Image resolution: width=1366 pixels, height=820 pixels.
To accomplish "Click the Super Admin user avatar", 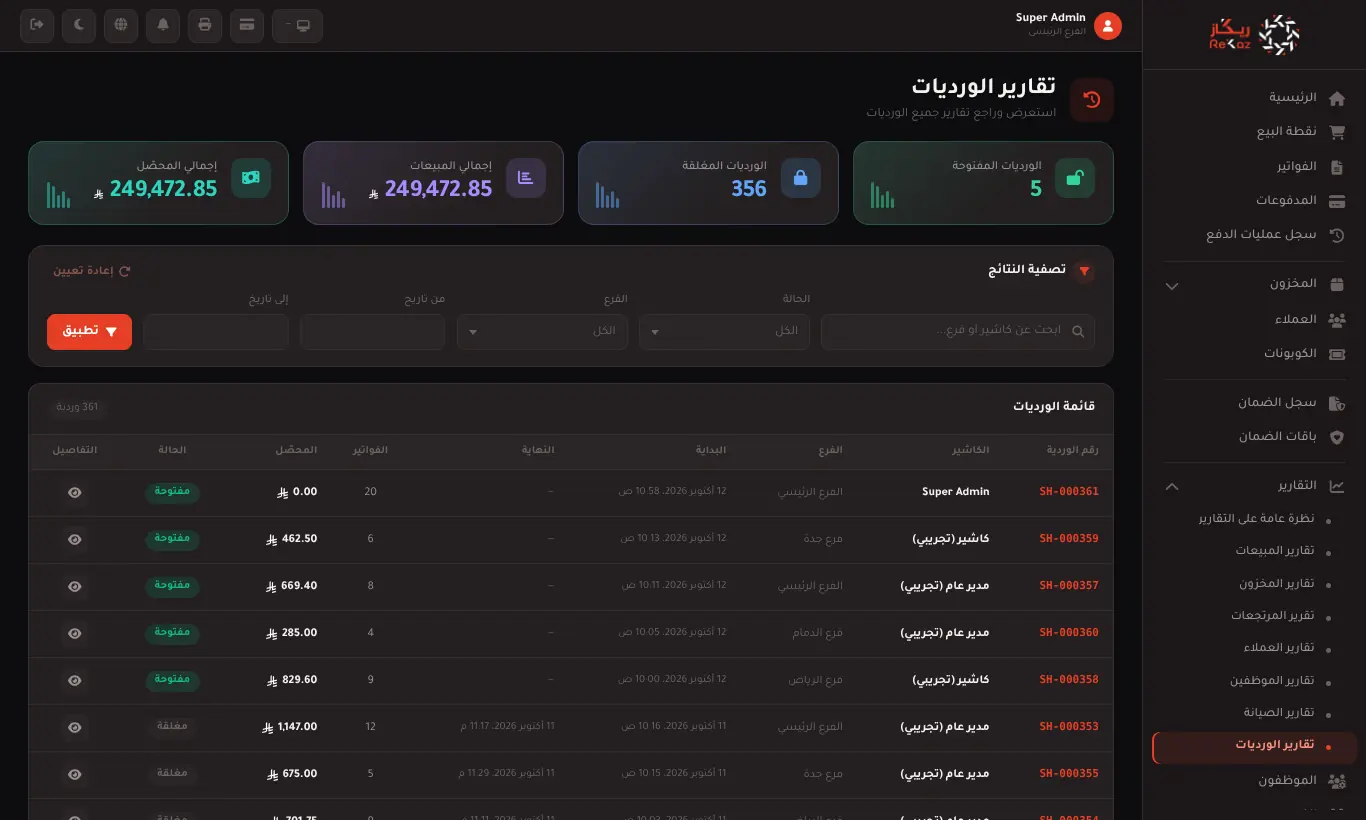I will point(1108,26).
